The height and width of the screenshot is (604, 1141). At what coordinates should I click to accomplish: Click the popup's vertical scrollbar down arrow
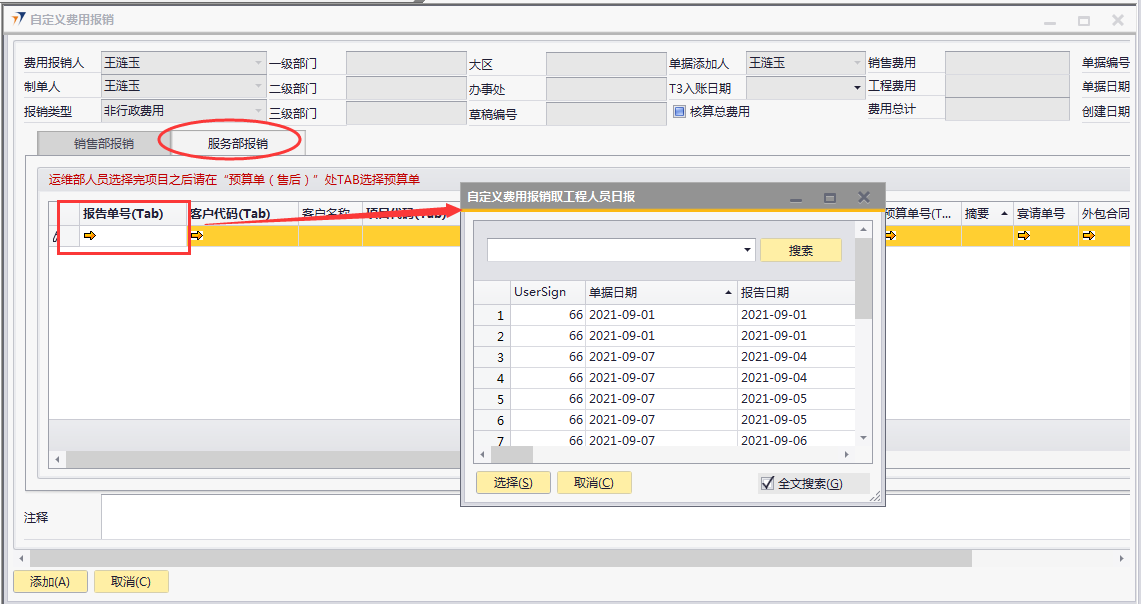(x=863, y=438)
